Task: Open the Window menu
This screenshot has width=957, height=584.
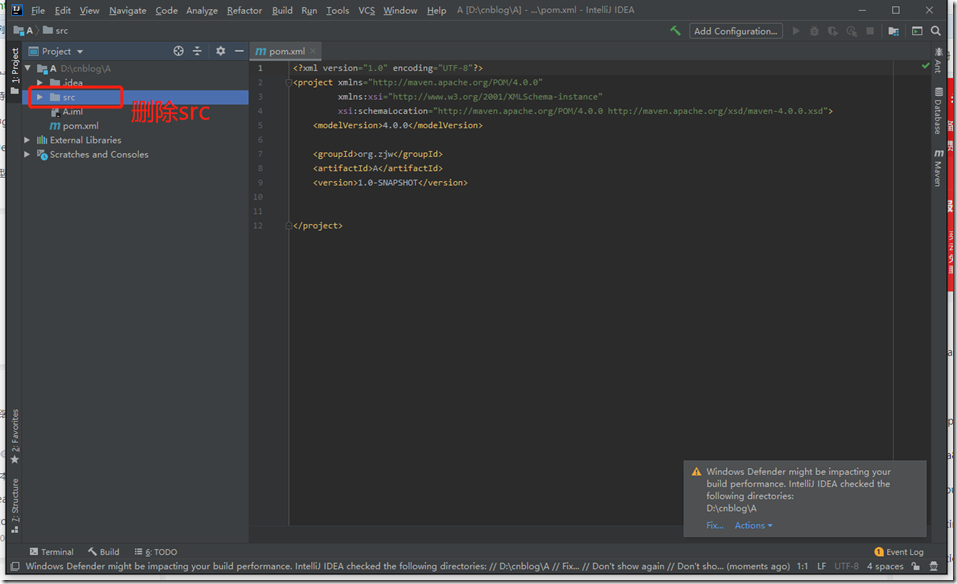Action: click(x=400, y=10)
